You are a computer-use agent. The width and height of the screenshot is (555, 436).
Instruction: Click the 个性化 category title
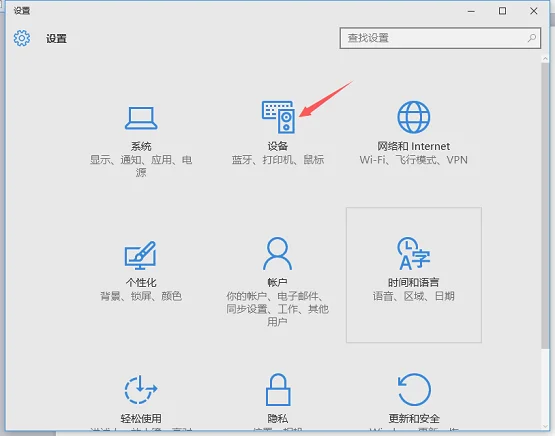pyautogui.click(x=141, y=282)
